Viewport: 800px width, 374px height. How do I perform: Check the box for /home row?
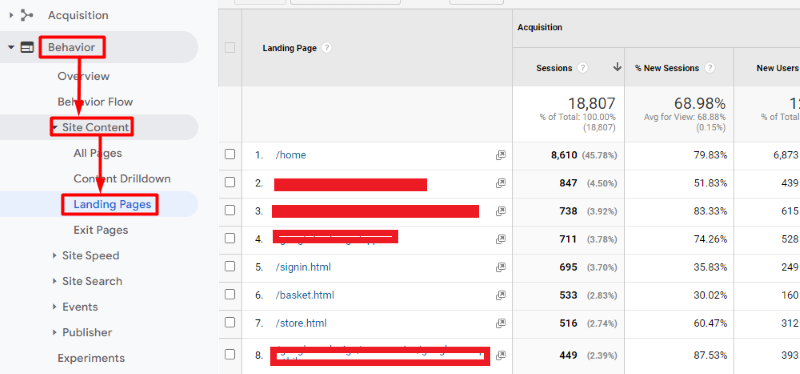click(230, 154)
